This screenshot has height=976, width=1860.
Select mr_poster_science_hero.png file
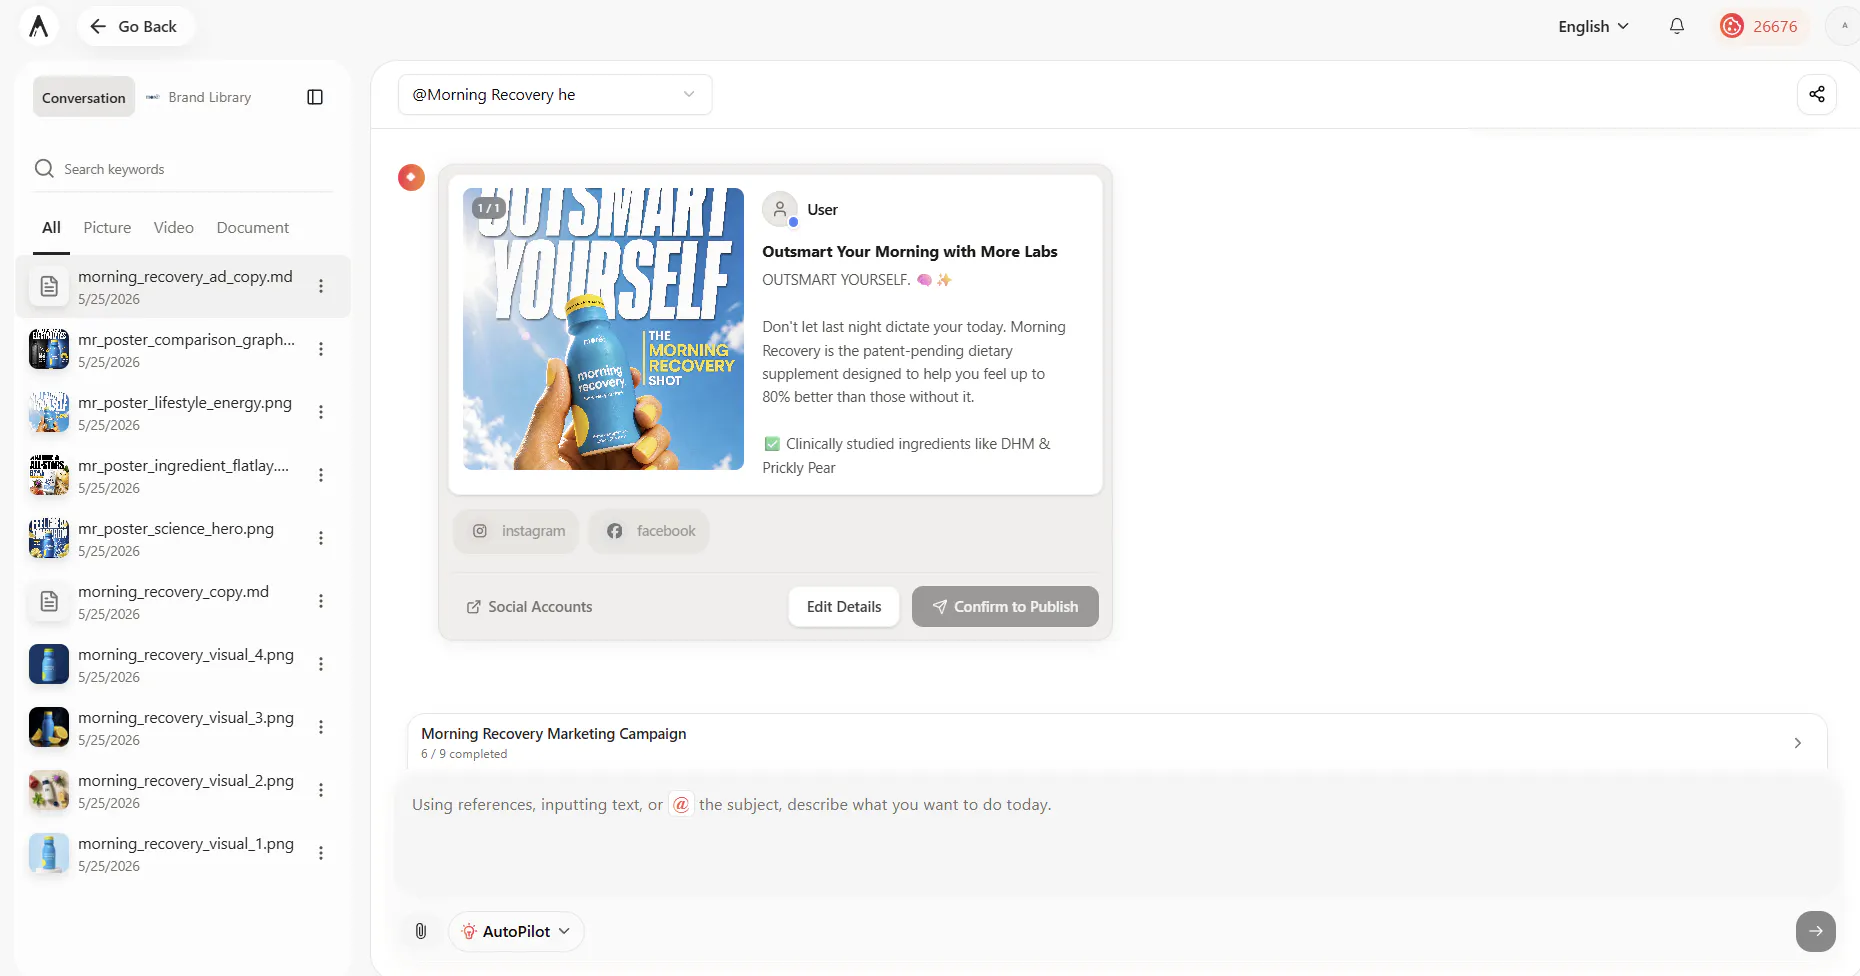pos(183,538)
